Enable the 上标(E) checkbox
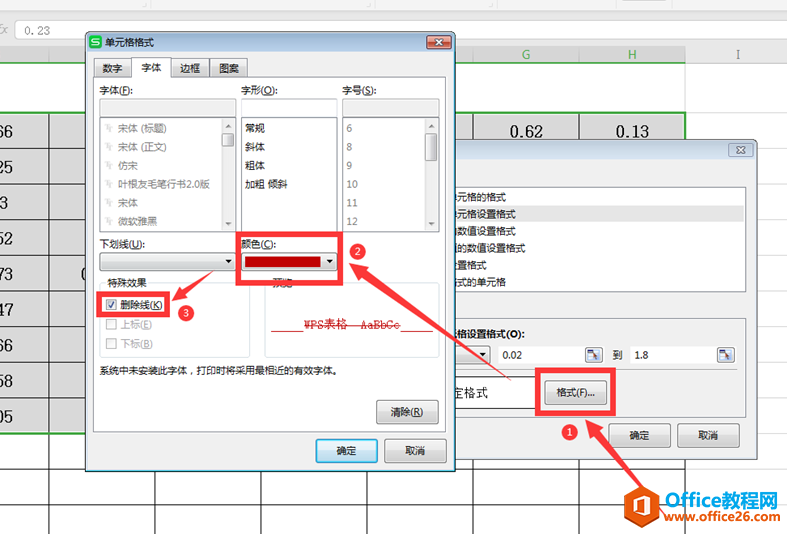The width and height of the screenshot is (787, 534). pyautogui.click(x=111, y=324)
